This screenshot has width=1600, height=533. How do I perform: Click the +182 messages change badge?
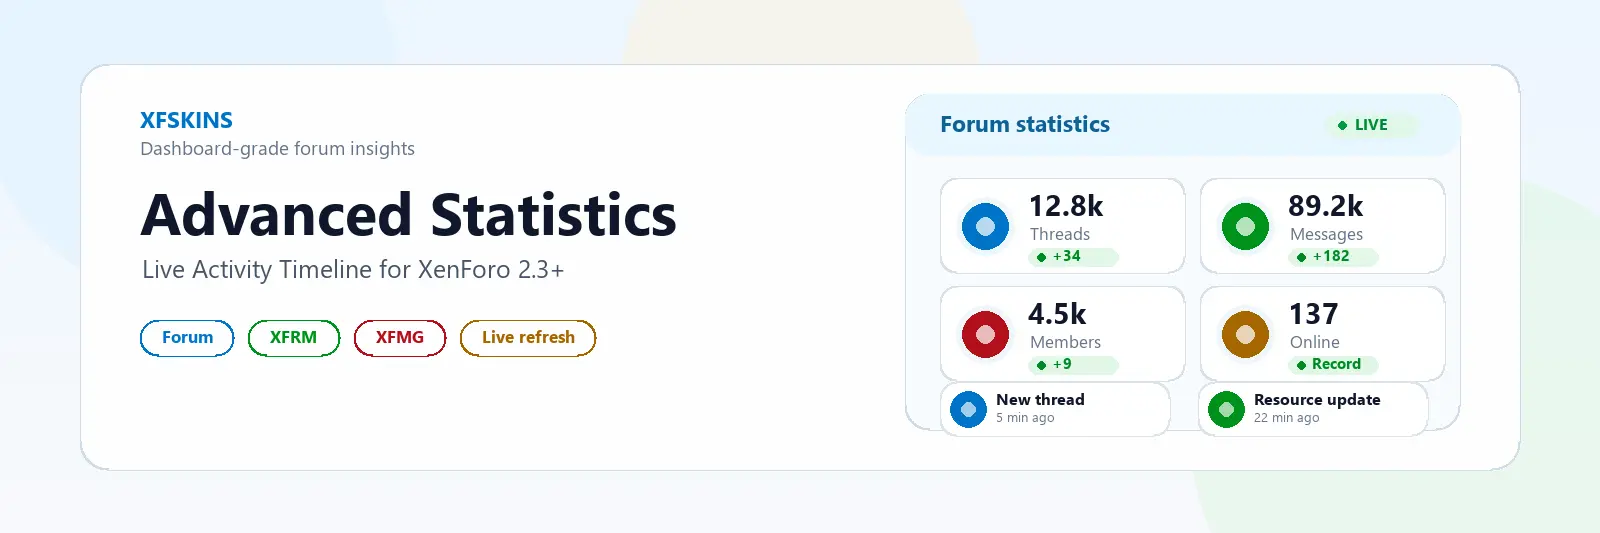(1333, 257)
